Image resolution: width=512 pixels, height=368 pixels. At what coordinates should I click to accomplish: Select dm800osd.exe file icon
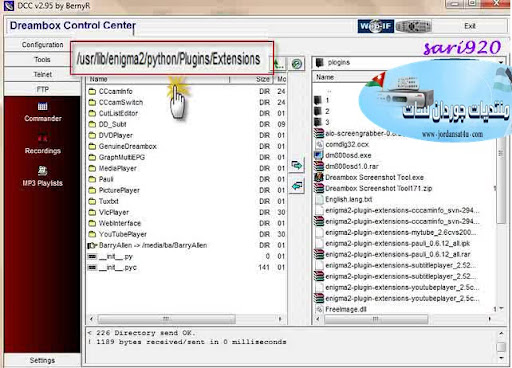coord(319,155)
